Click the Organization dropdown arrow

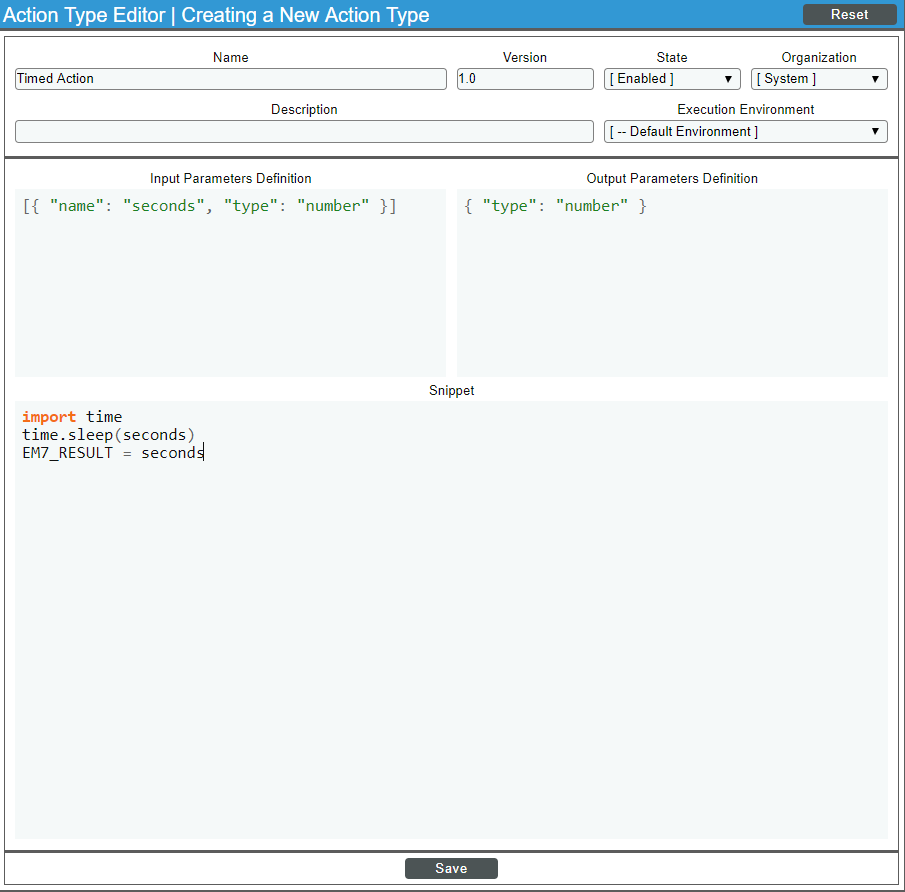pyautogui.click(x=875, y=79)
